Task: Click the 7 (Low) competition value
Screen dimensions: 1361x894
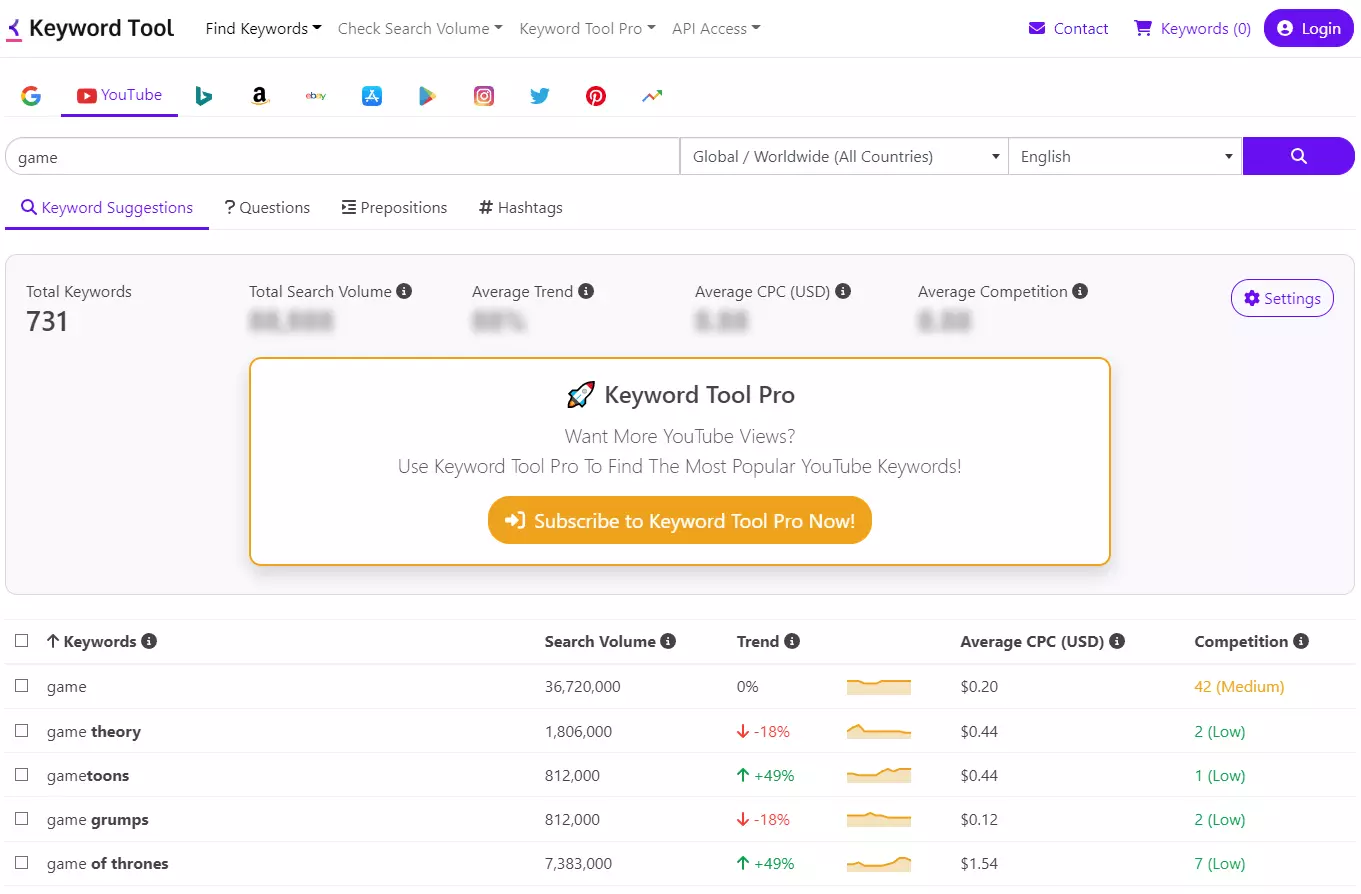Action: click(1220, 863)
